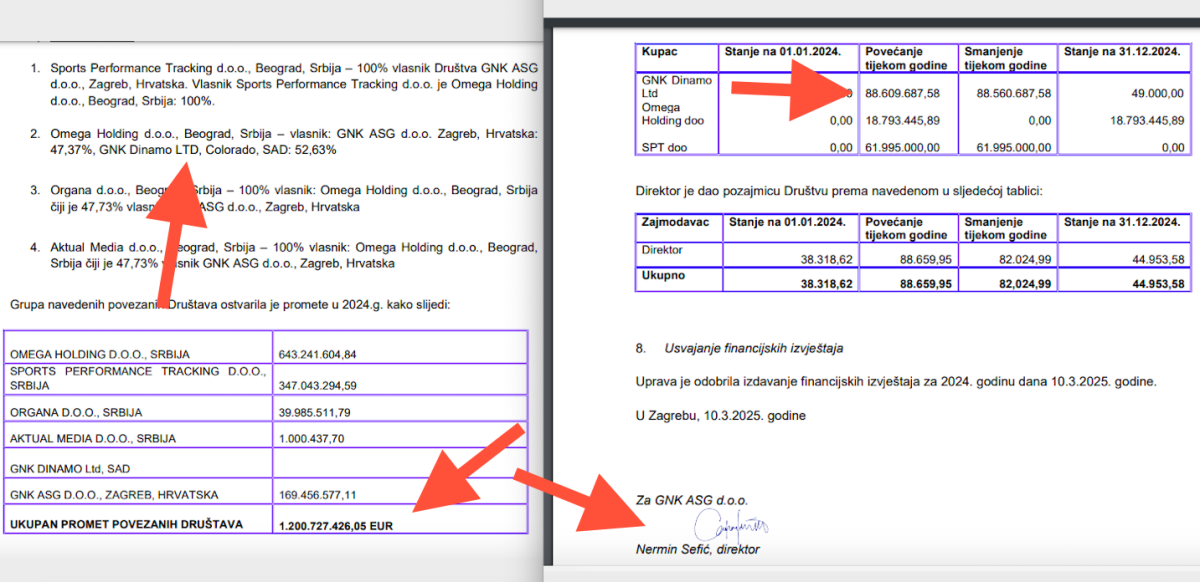Image resolution: width=1200 pixels, height=582 pixels.
Task: Click the name Nermin Sefić, direktor
Action: pos(697,549)
